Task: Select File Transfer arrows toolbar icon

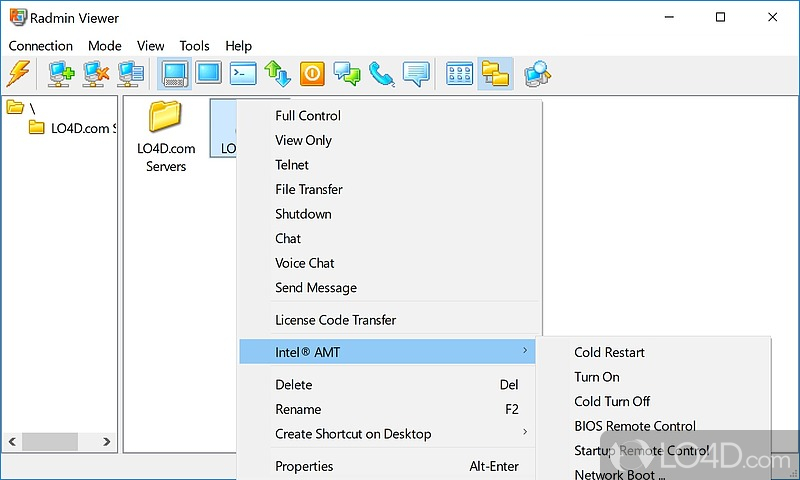Action: click(x=278, y=74)
